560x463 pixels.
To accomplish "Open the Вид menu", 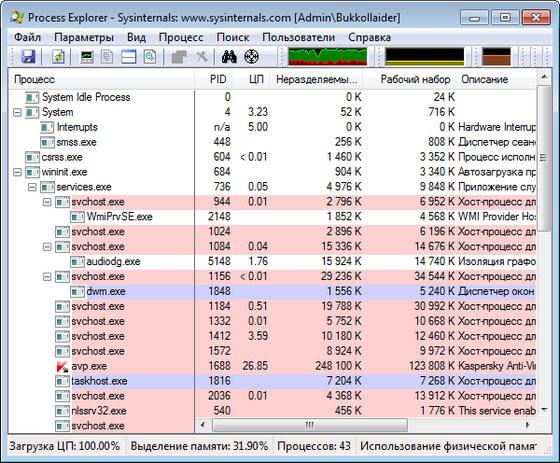I will pyautogui.click(x=136, y=37).
